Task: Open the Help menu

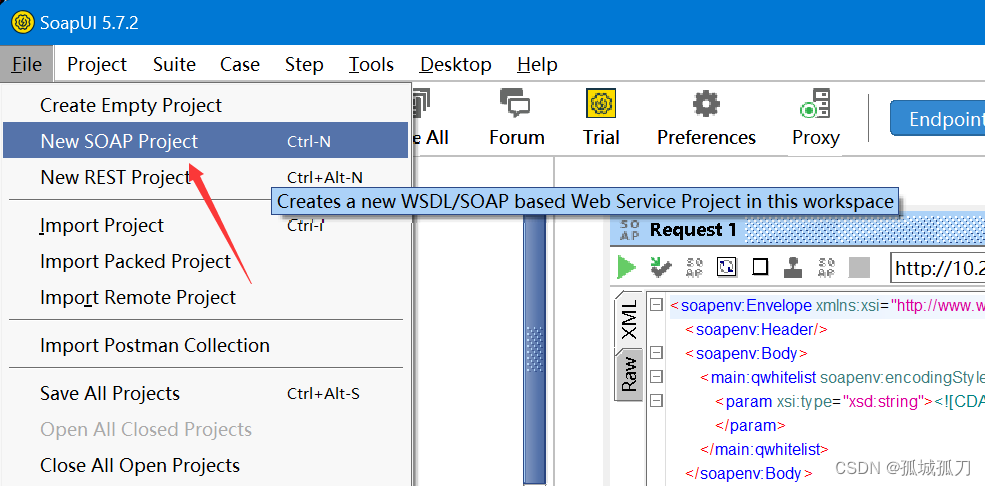Action: (x=537, y=64)
